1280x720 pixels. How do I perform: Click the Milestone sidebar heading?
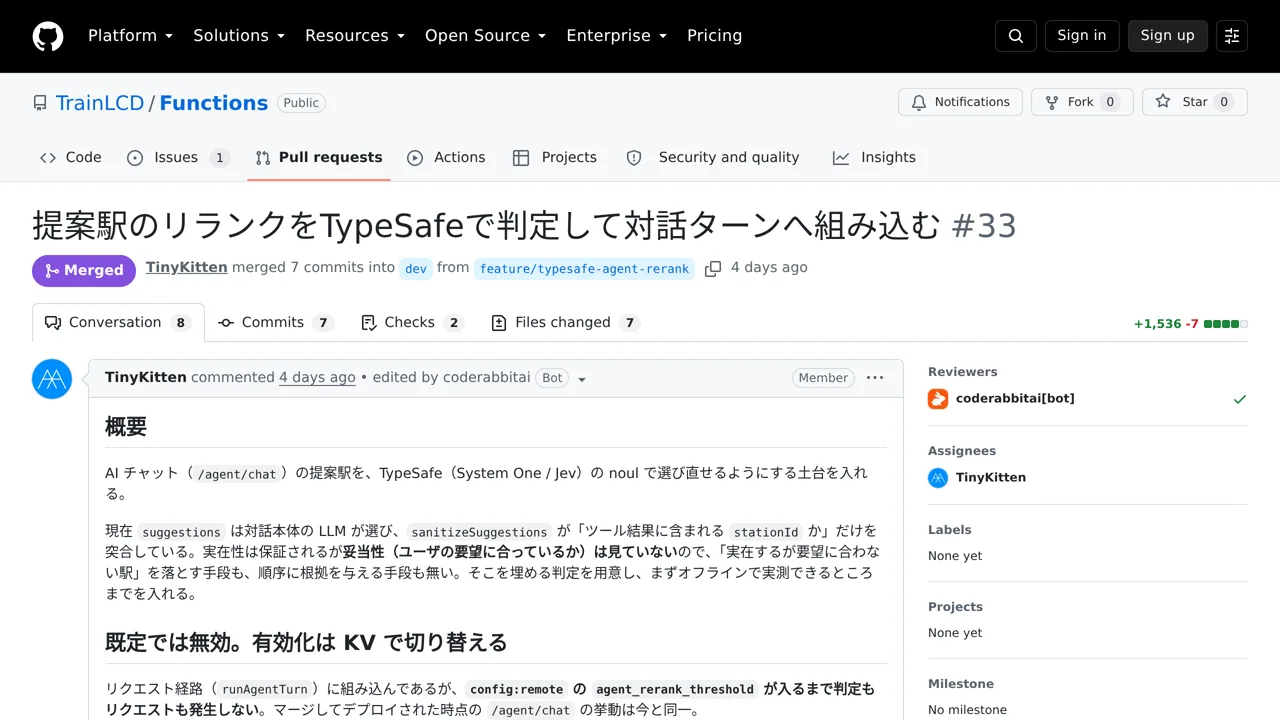click(961, 684)
